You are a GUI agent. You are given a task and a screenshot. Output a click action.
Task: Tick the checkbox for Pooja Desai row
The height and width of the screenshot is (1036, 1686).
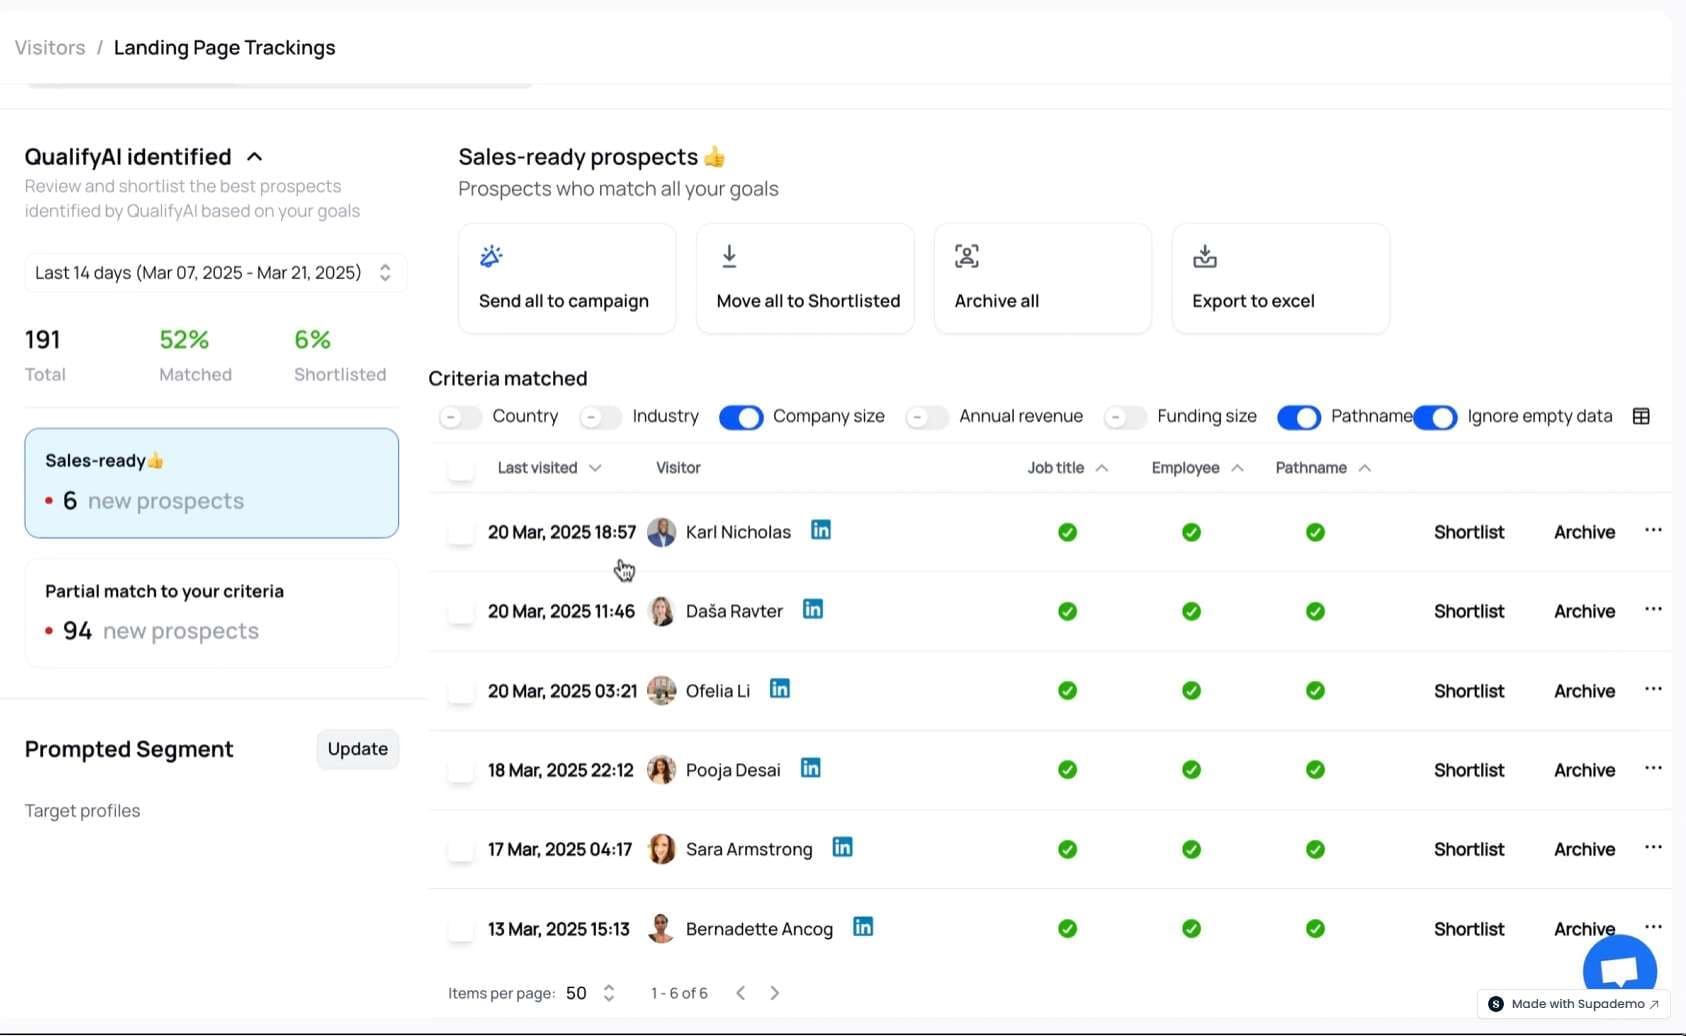point(460,771)
